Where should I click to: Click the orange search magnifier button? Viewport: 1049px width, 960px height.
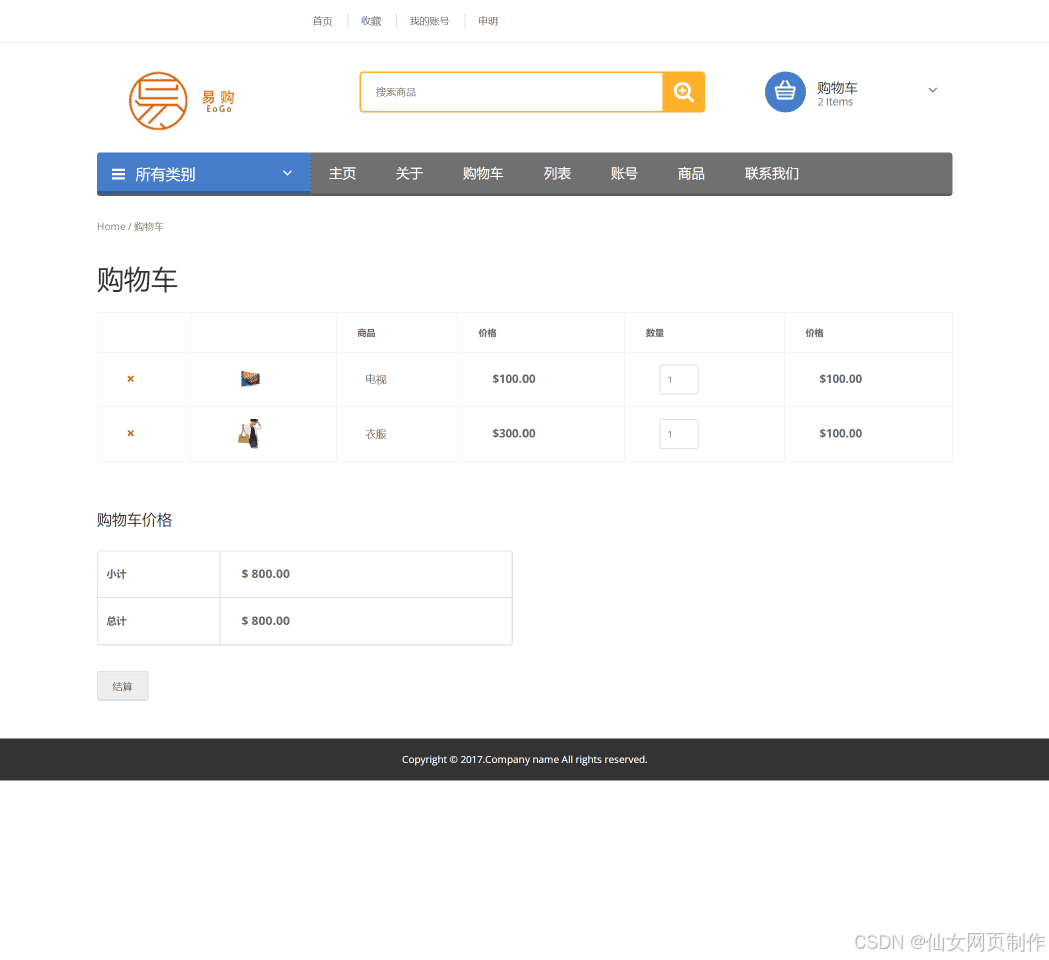[x=683, y=92]
